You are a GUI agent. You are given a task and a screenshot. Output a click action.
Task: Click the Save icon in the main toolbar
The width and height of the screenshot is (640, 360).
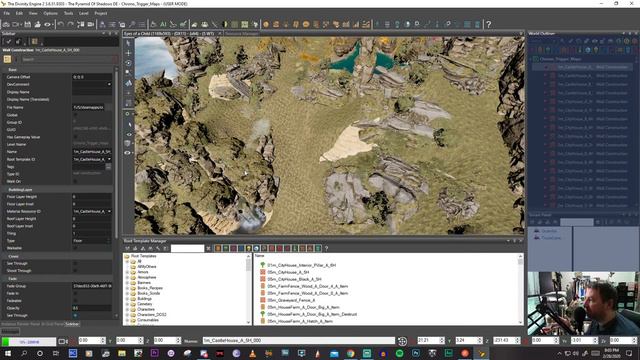[x=27, y=24]
